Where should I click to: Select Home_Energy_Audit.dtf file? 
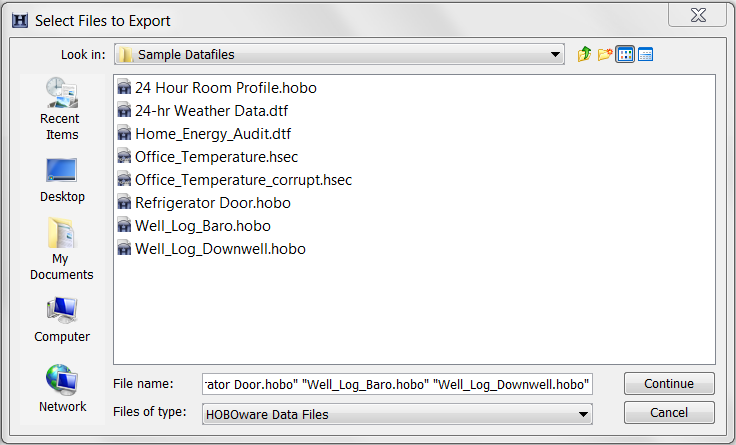coord(213,134)
